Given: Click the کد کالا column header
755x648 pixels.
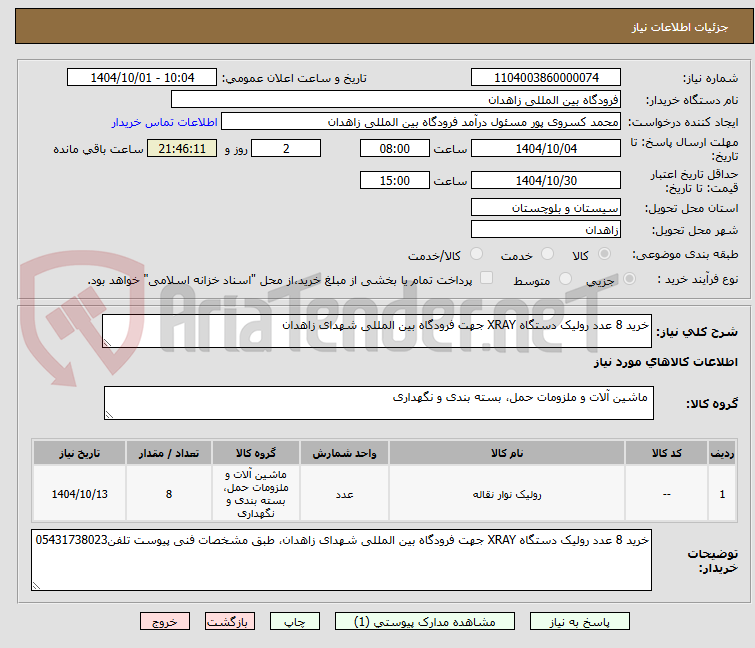Looking at the screenshot, I should click(666, 453).
